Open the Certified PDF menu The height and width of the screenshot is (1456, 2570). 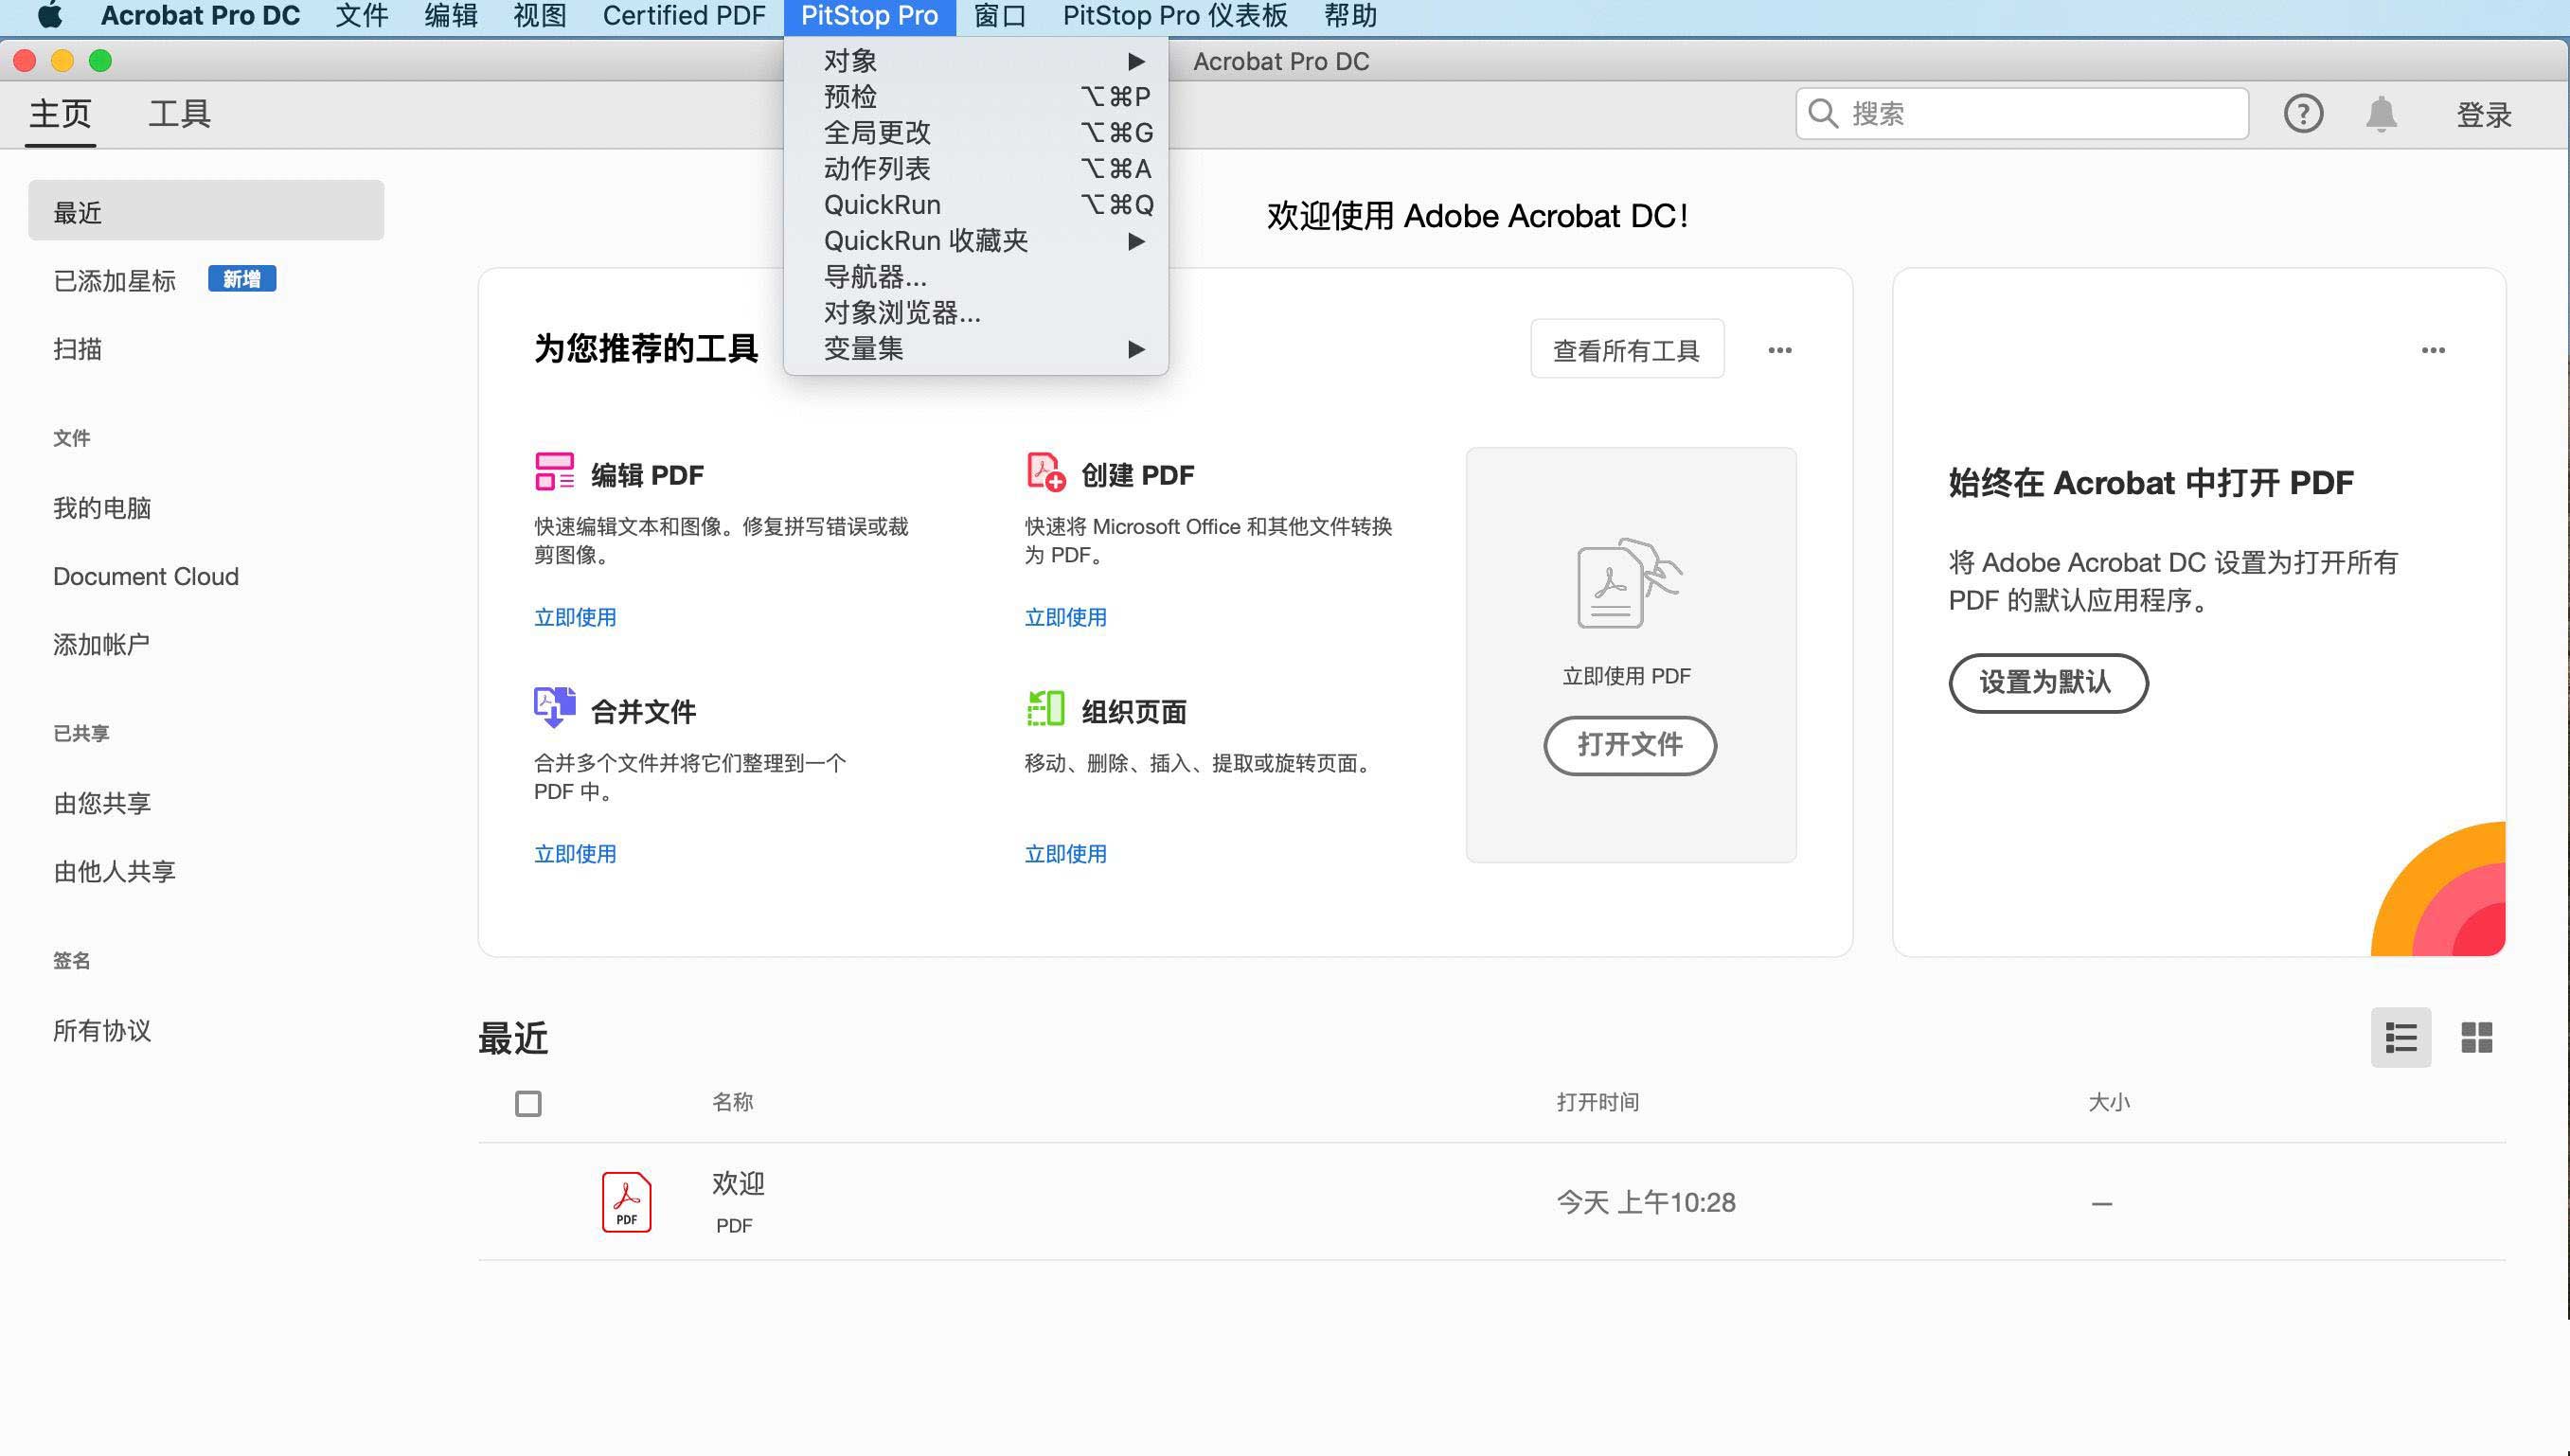684,16
